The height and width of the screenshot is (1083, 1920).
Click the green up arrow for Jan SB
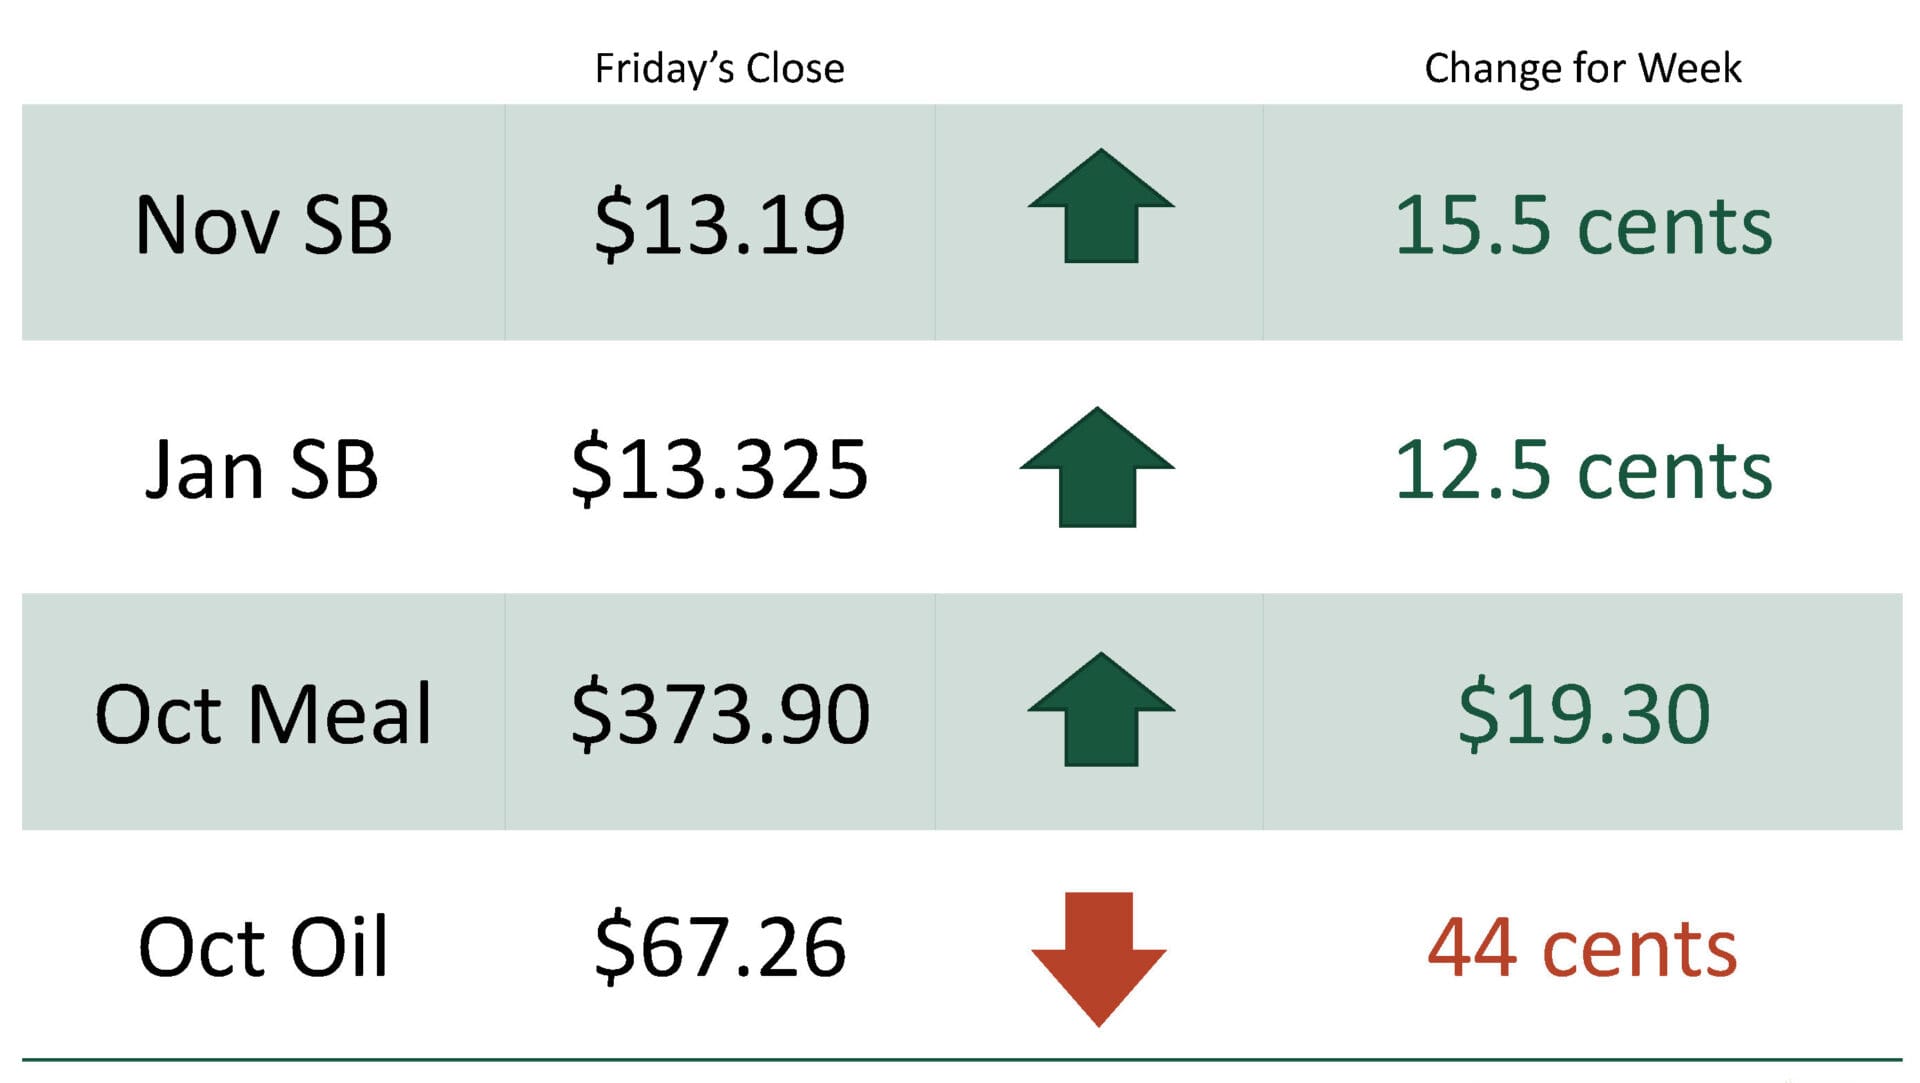[1097, 467]
